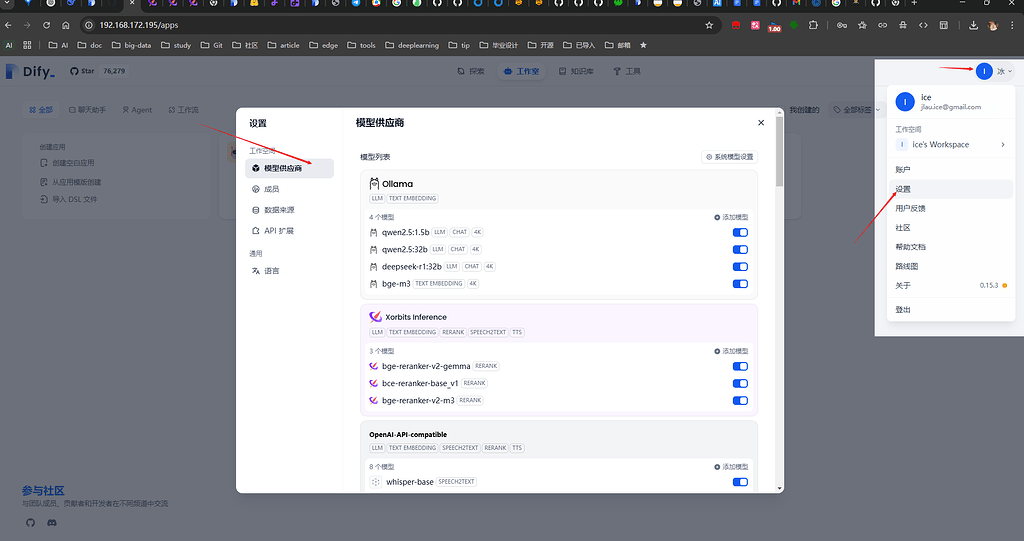The width and height of the screenshot is (1024, 541).
Task: Open Roadmap from user menu
Action: click(x=951, y=266)
